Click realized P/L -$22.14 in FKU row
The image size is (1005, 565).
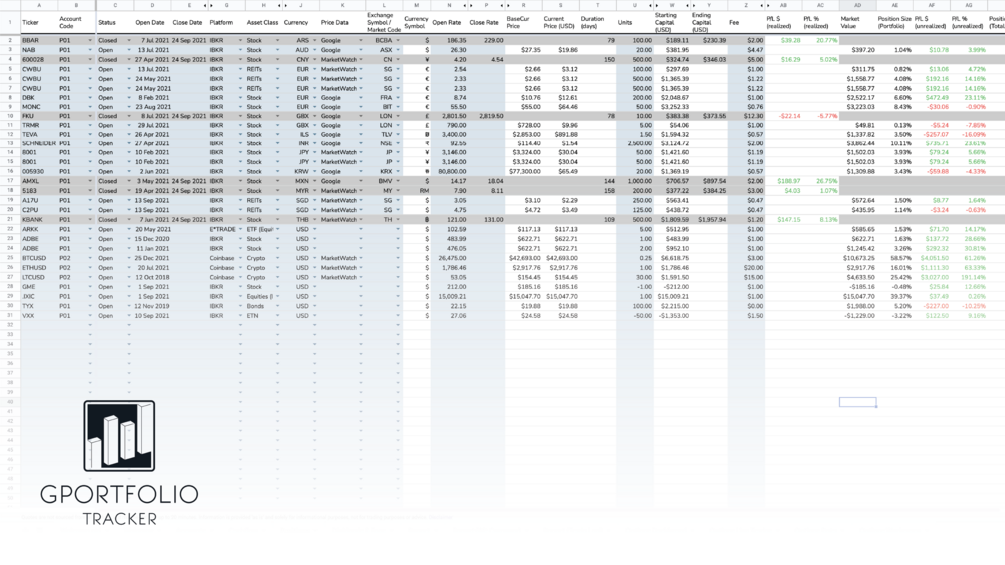(x=783, y=117)
